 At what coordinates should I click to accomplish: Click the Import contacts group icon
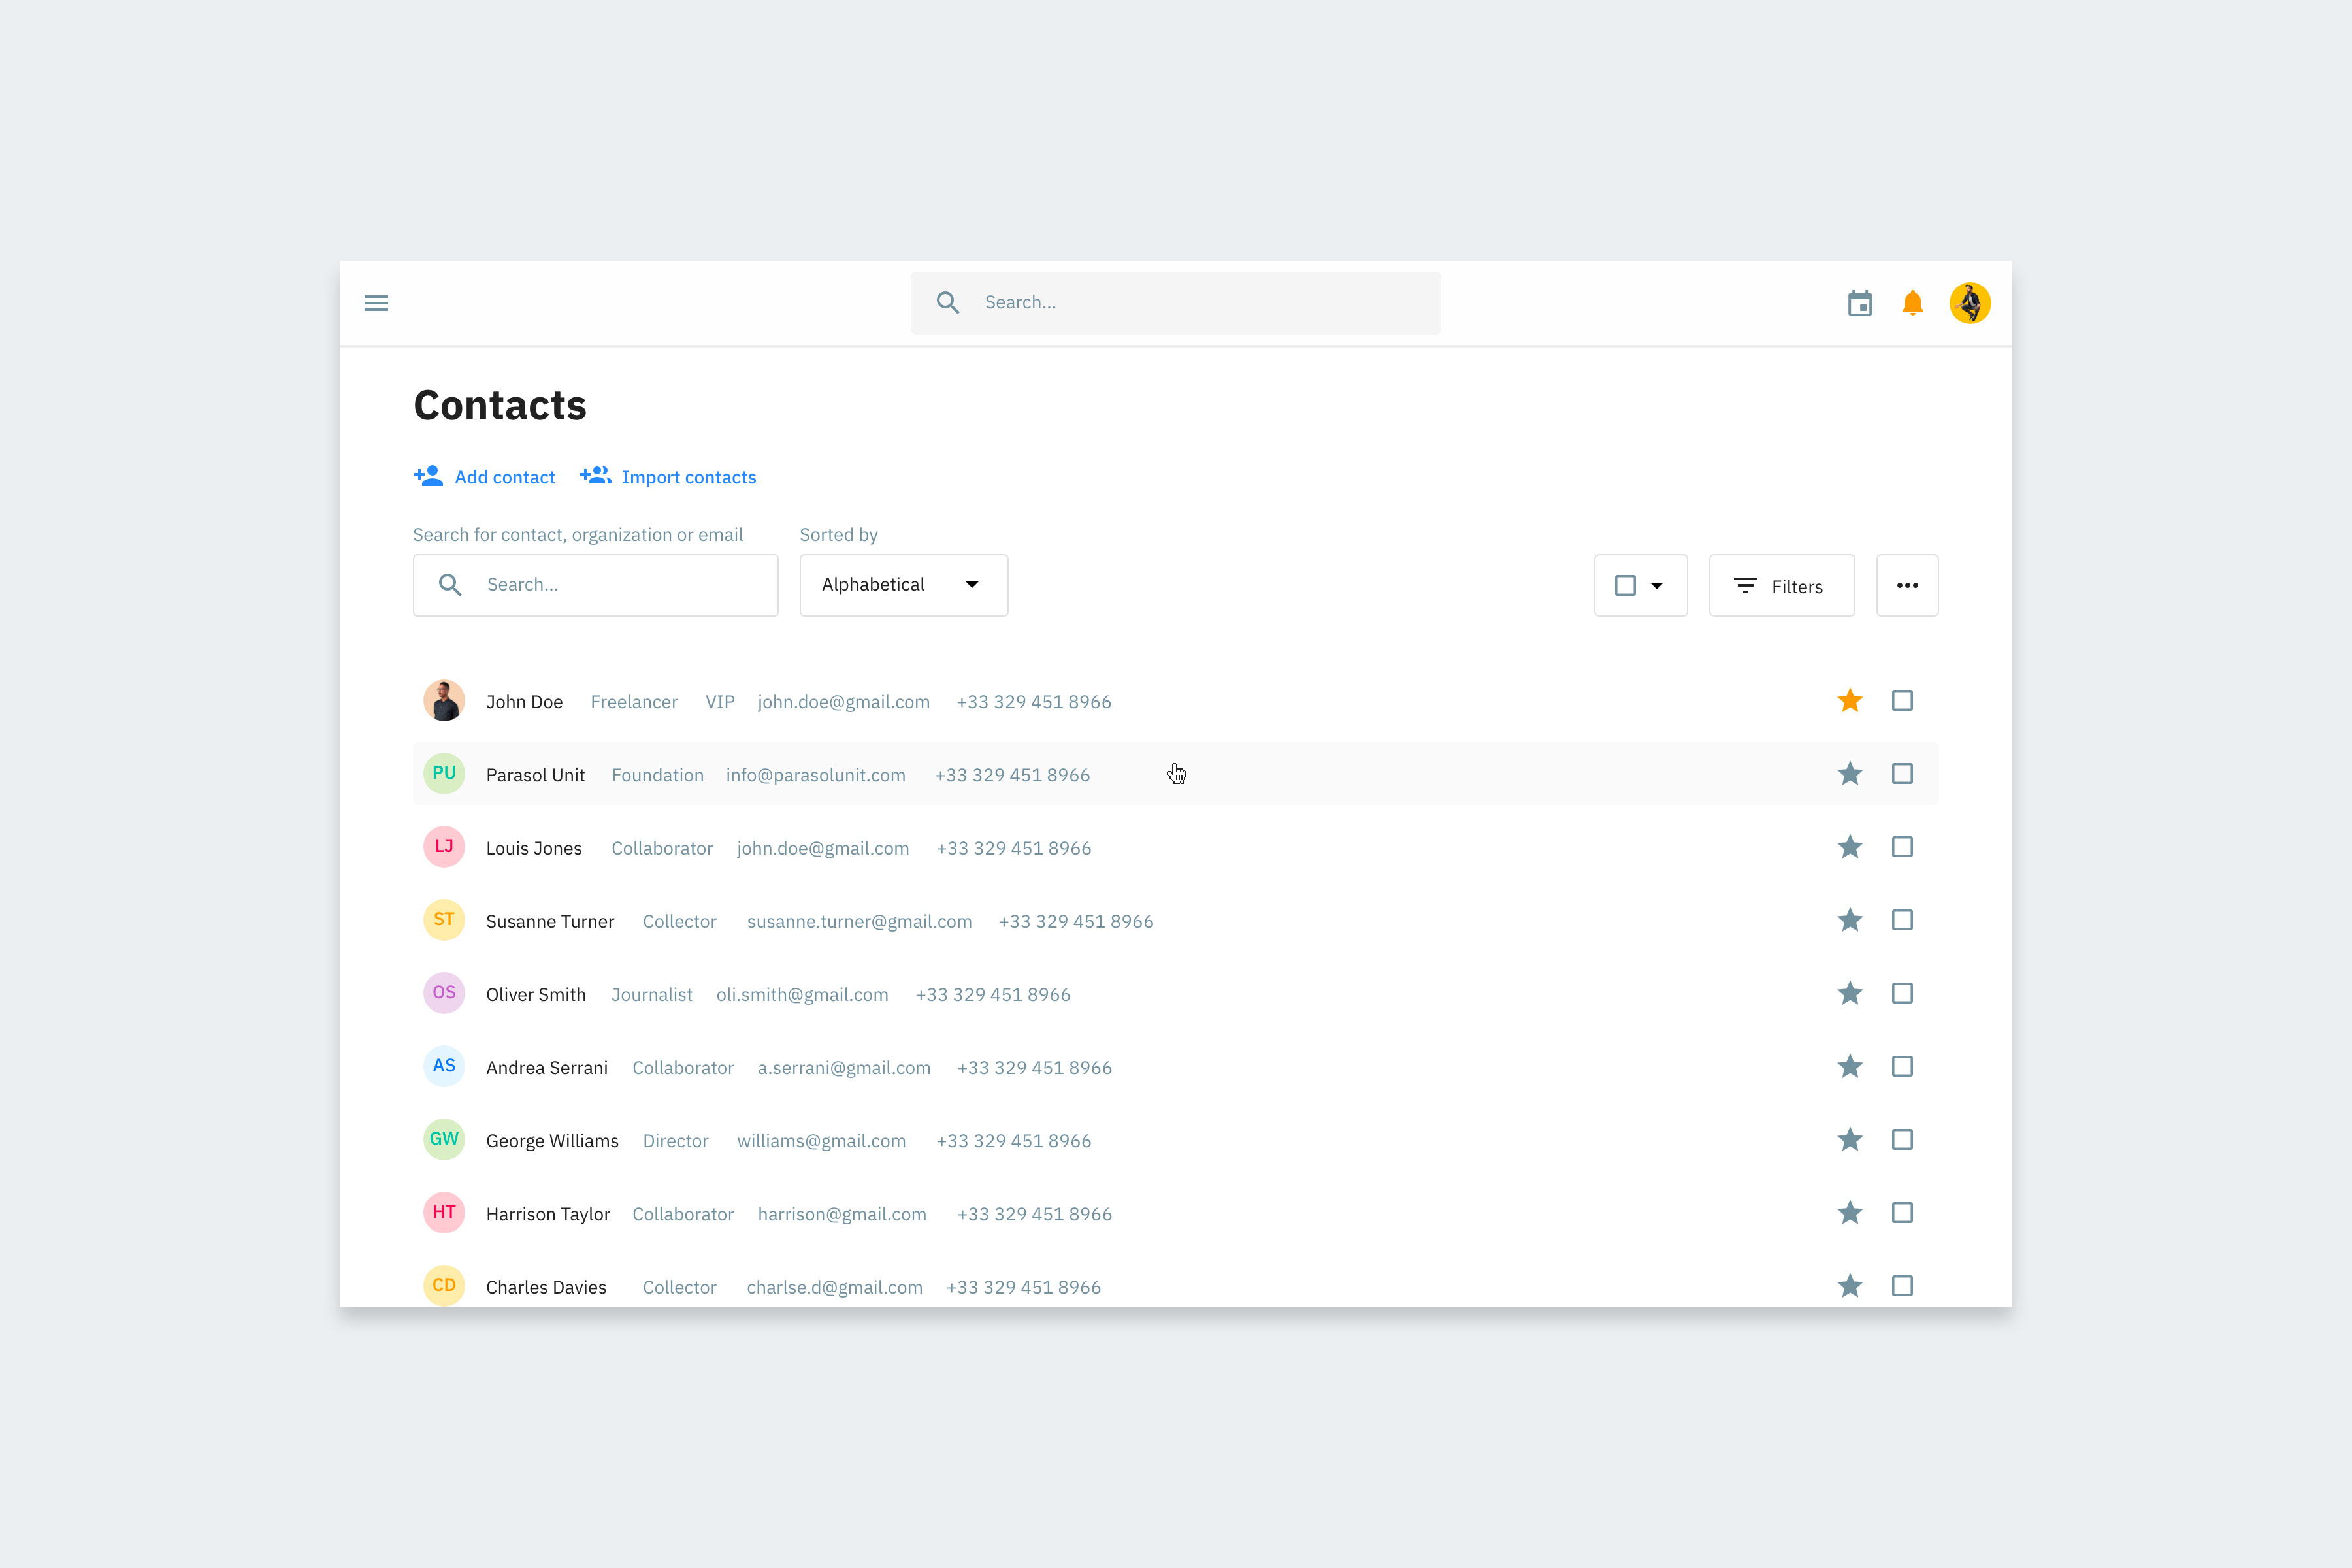[596, 476]
